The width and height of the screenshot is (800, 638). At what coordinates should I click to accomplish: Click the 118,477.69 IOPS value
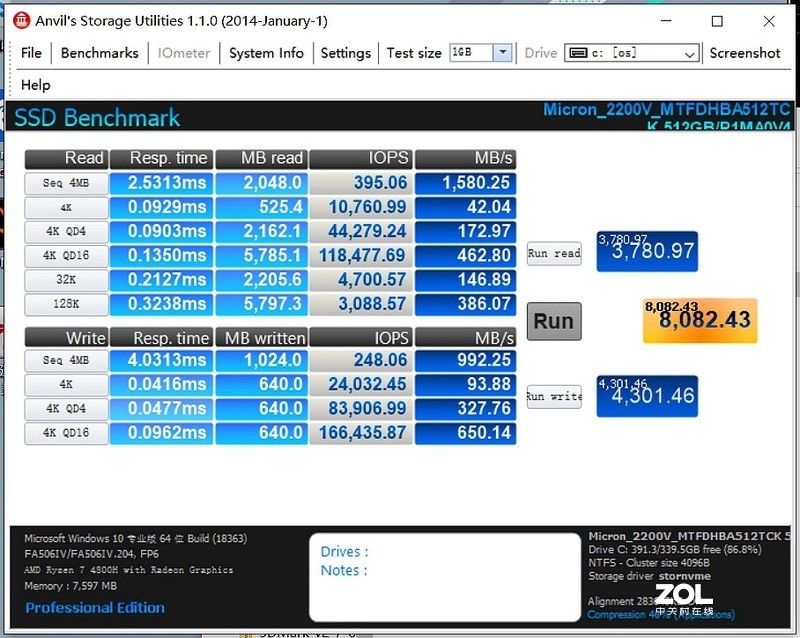tap(361, 255)
